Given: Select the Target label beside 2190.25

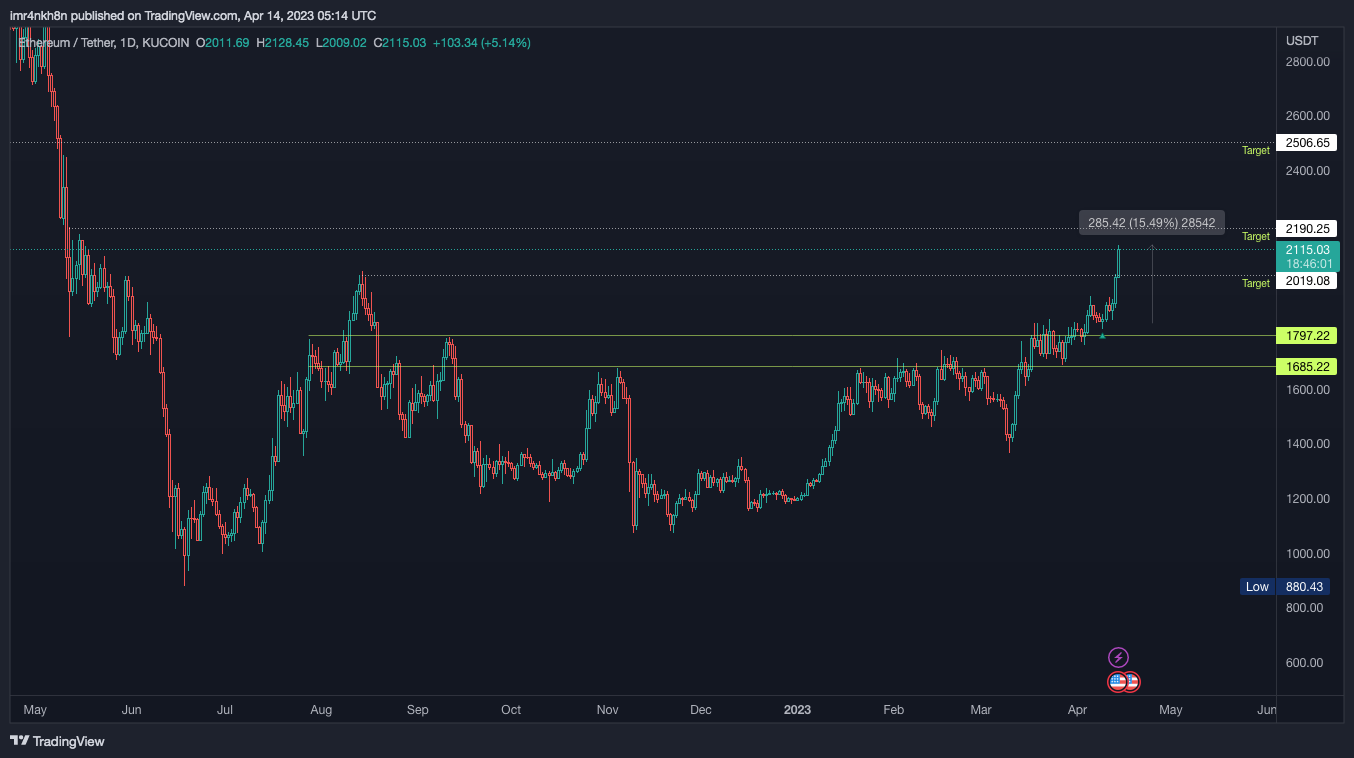Looking at the screenshot, I should (1256, 236).
